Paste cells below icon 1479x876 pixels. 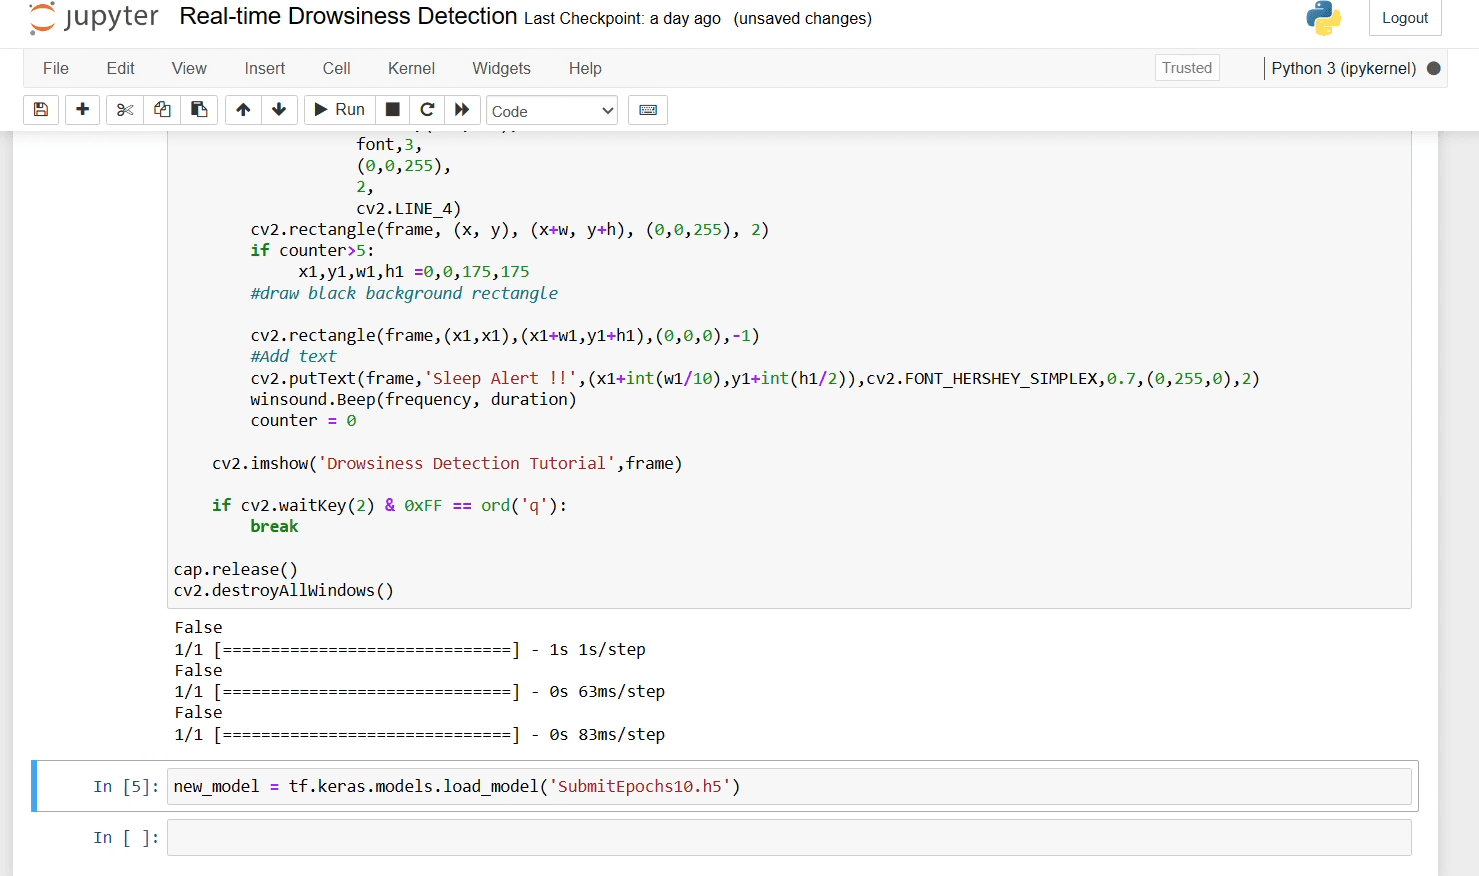click(199, 110)
